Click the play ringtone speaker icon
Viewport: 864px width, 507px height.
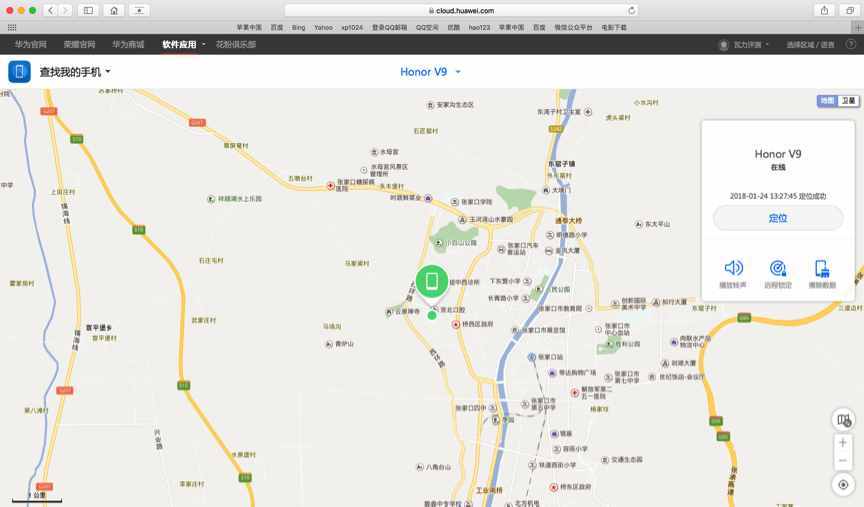pos(733,268)
